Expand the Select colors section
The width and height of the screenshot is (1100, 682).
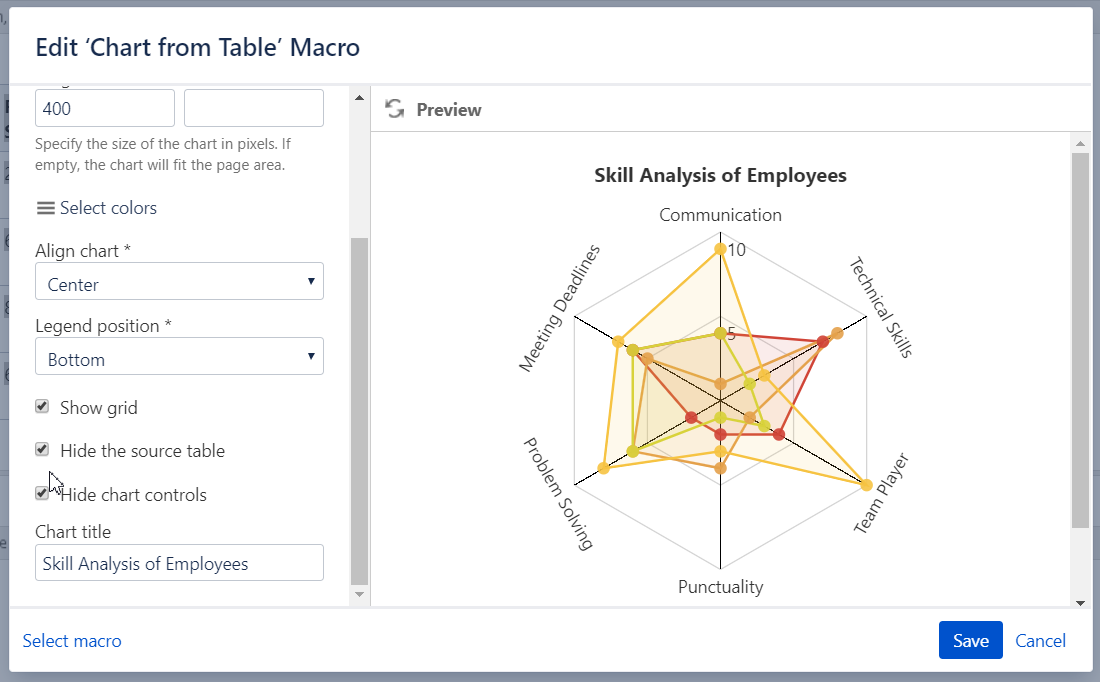(x=108, y=208)
